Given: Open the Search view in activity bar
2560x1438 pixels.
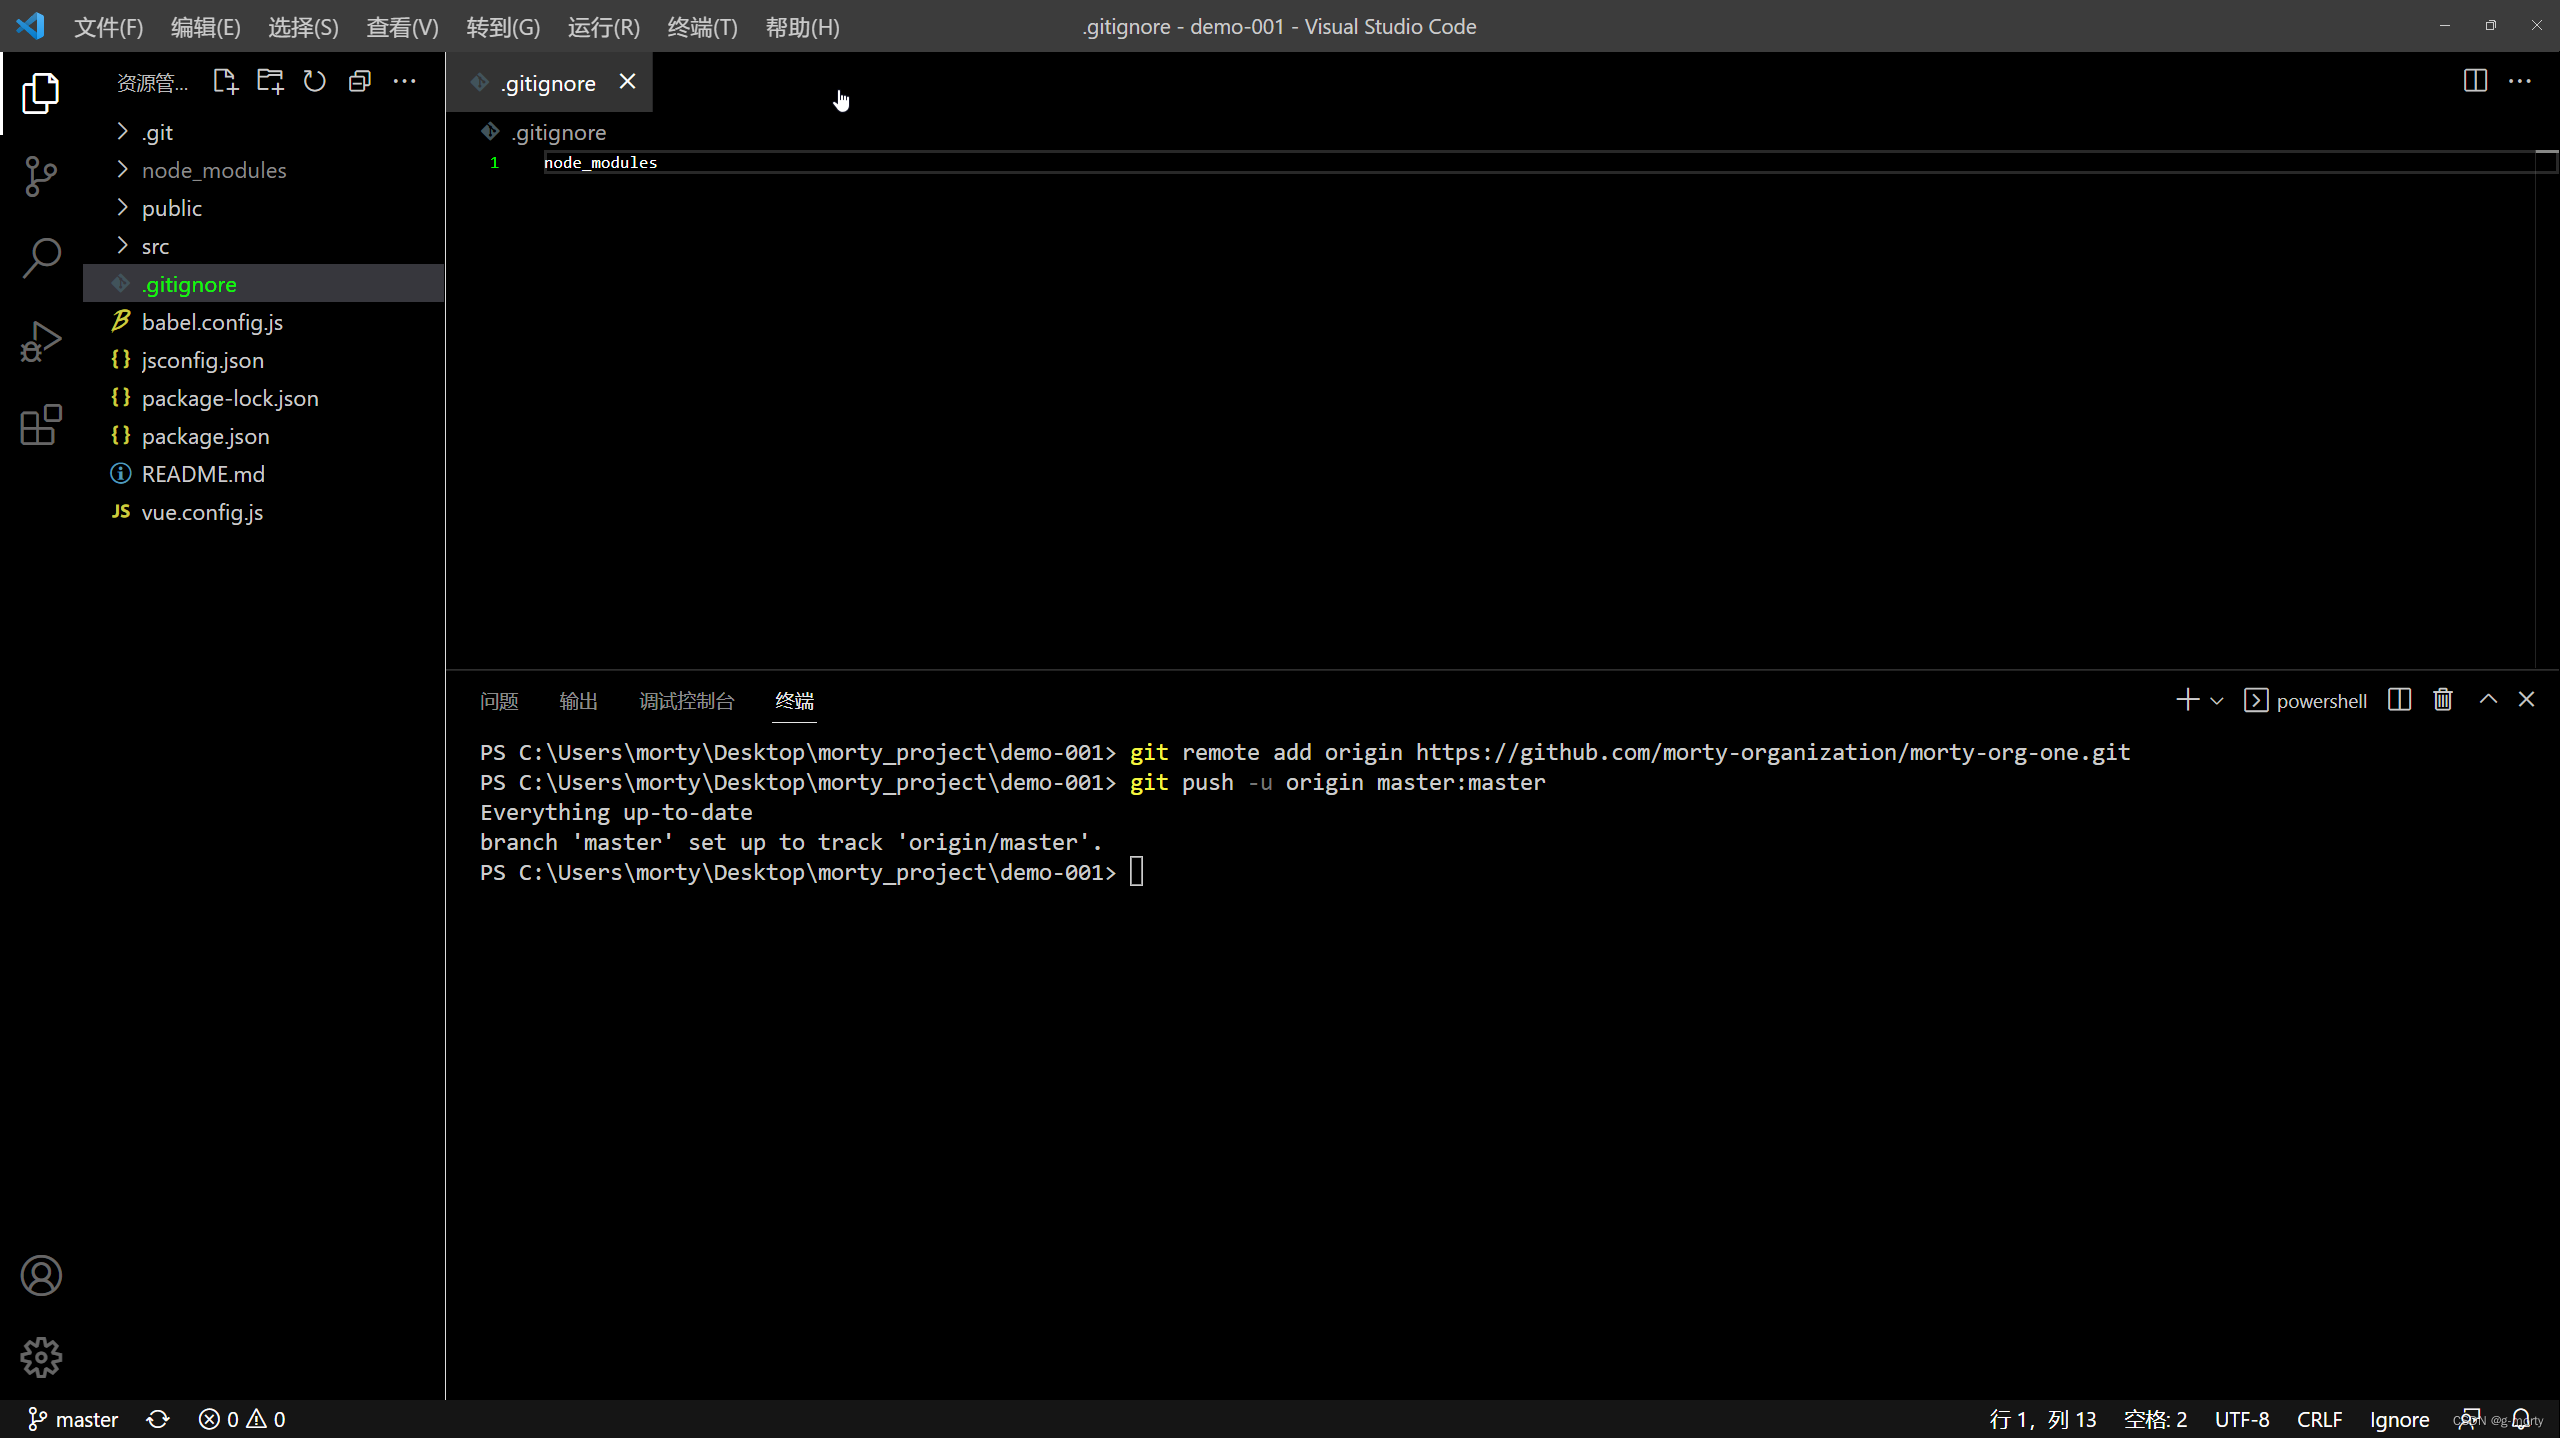Looking at the screenshot, I should tap(41, 258).
